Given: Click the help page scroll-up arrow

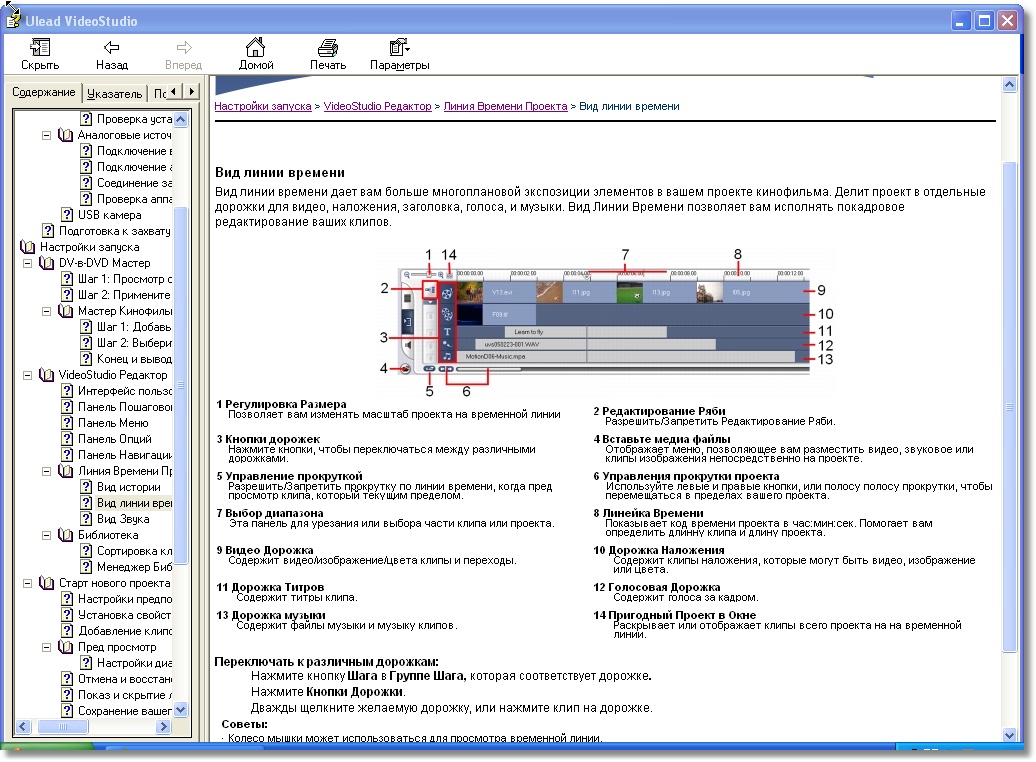Looking at the screenshot, I should (x=1010, y=84).
